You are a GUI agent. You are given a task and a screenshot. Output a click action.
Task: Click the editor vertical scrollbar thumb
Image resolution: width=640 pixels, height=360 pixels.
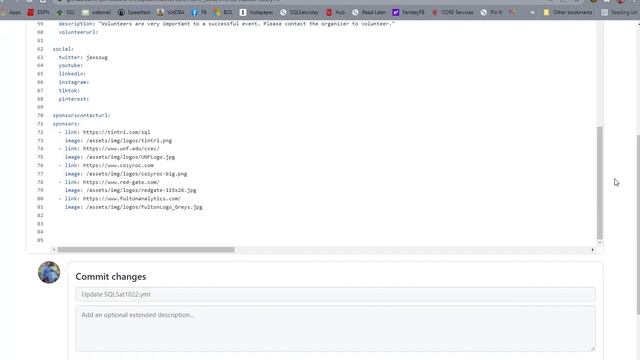(600, 183)
